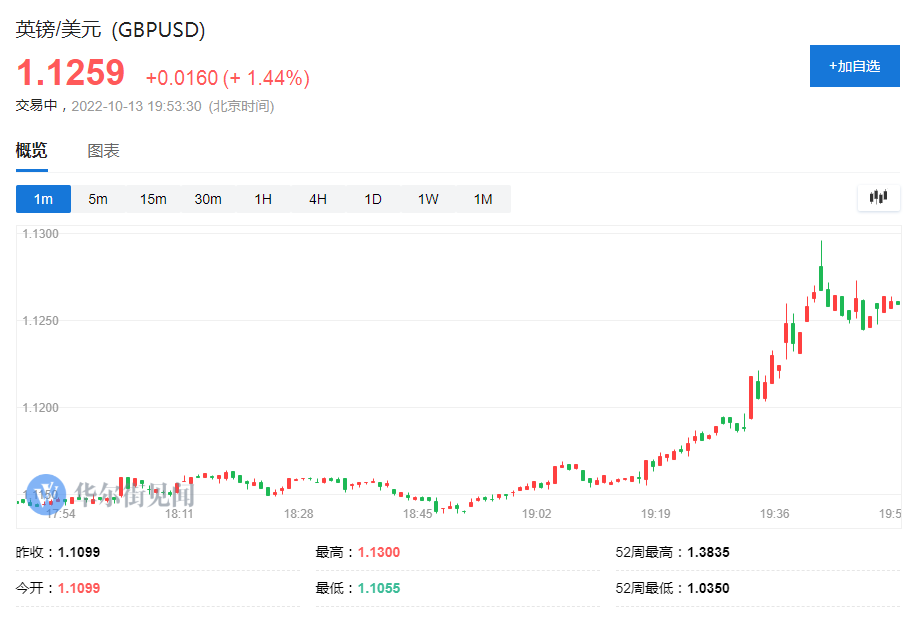Screen dimensions: 922x622
Task: Select the 5m timeframe
Action: [x=98, y=199]
